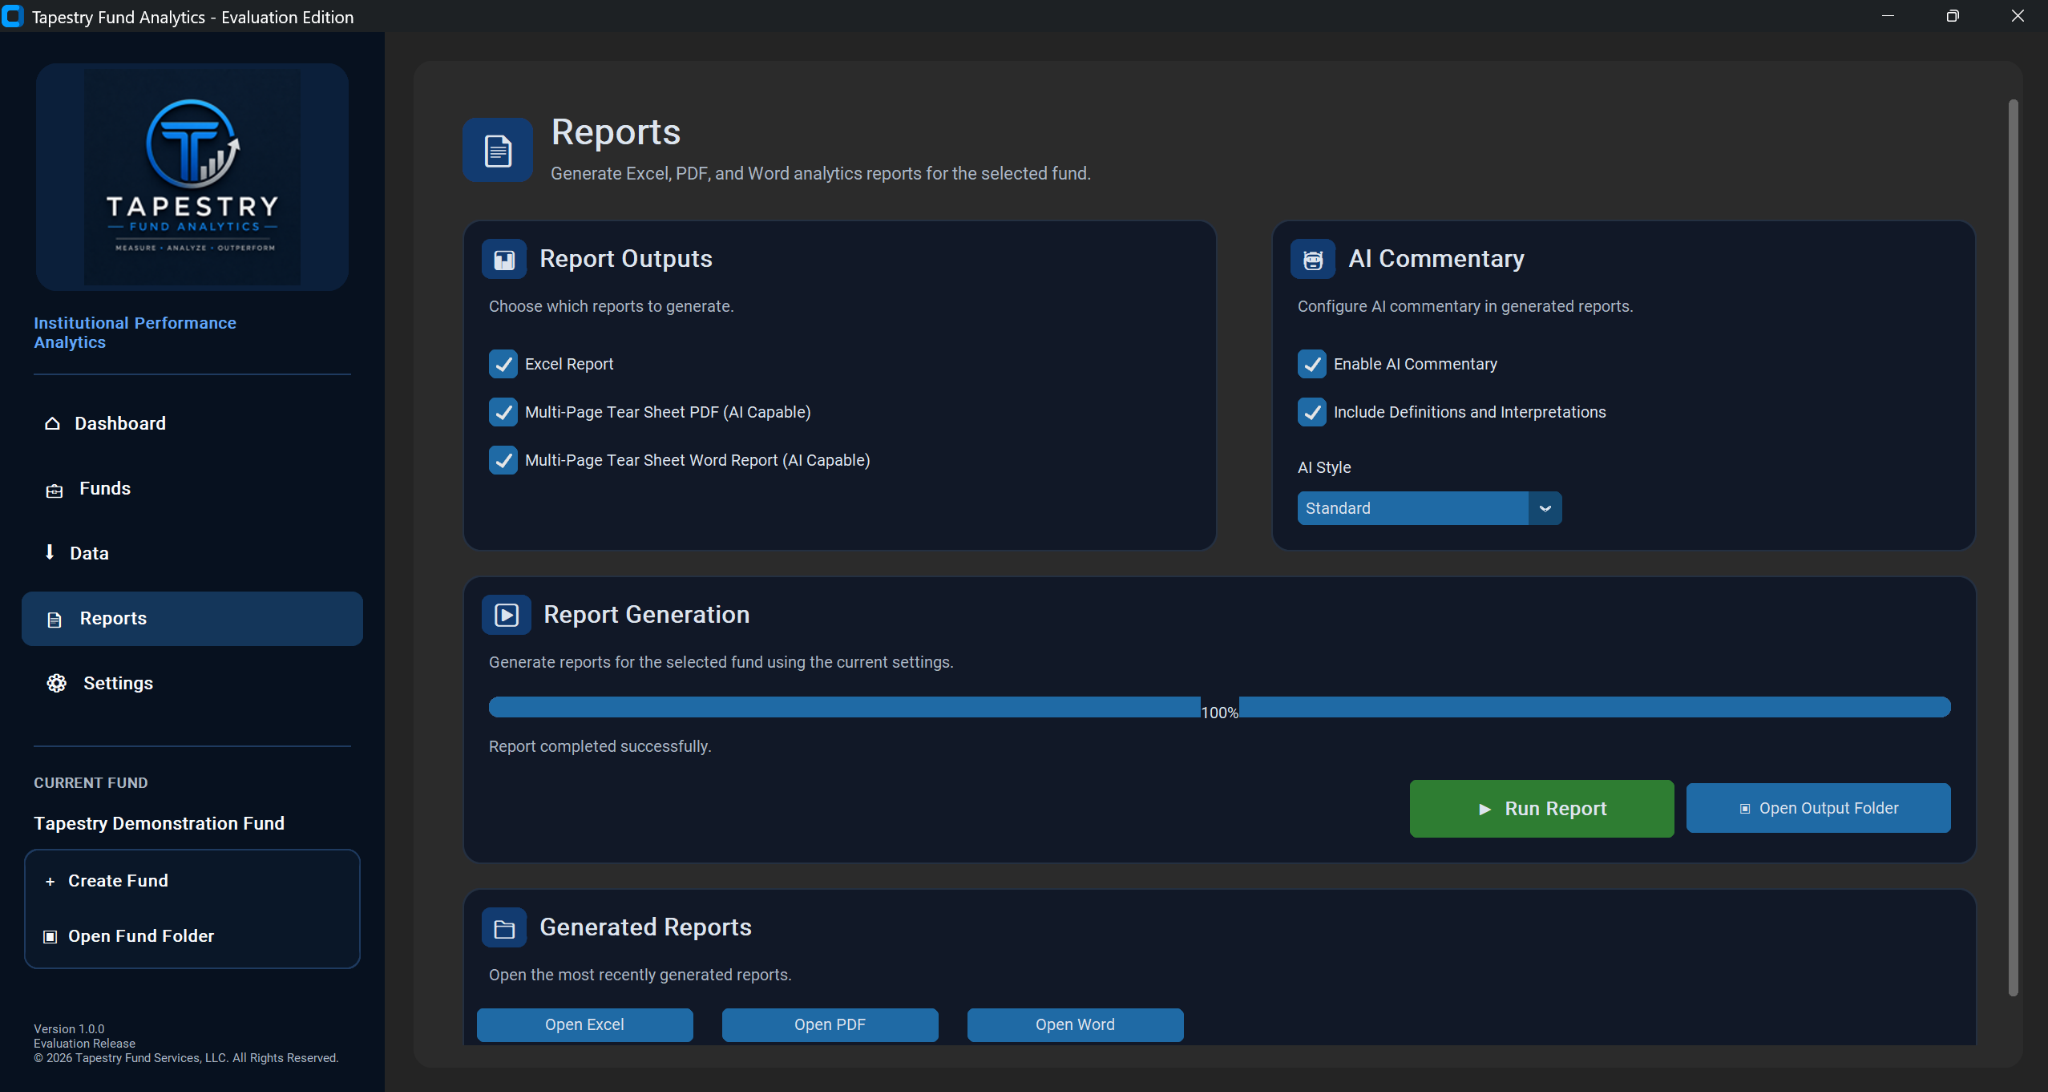Click the report generation progress bar
Screen dimensions: 2048x1092
pyautogui.click(x=1220, y=708)
